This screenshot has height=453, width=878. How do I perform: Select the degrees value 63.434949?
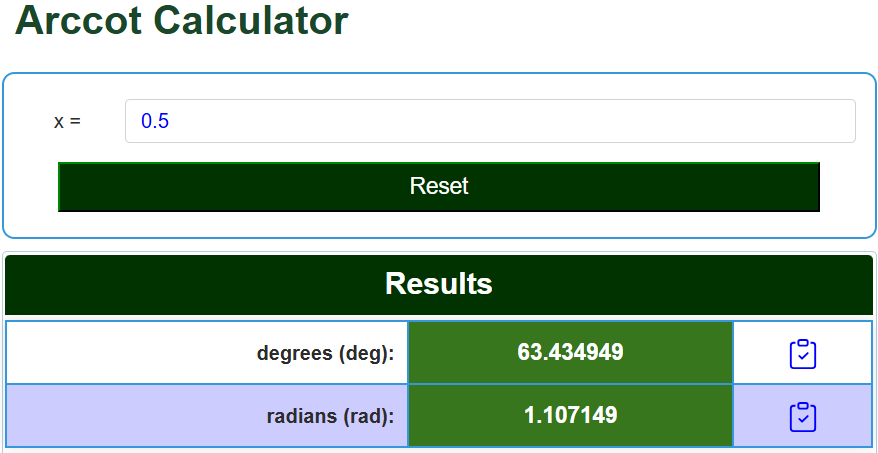570,352
